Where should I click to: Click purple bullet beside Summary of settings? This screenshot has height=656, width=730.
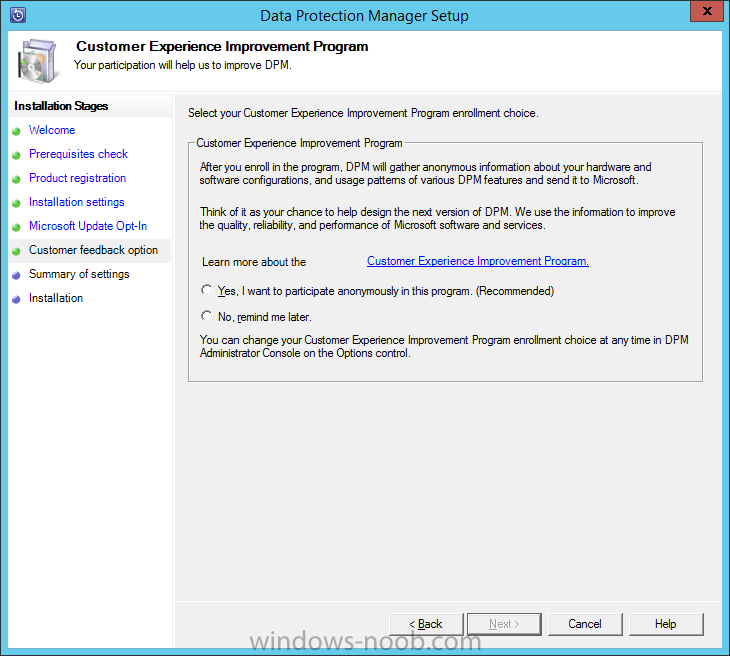16,276
